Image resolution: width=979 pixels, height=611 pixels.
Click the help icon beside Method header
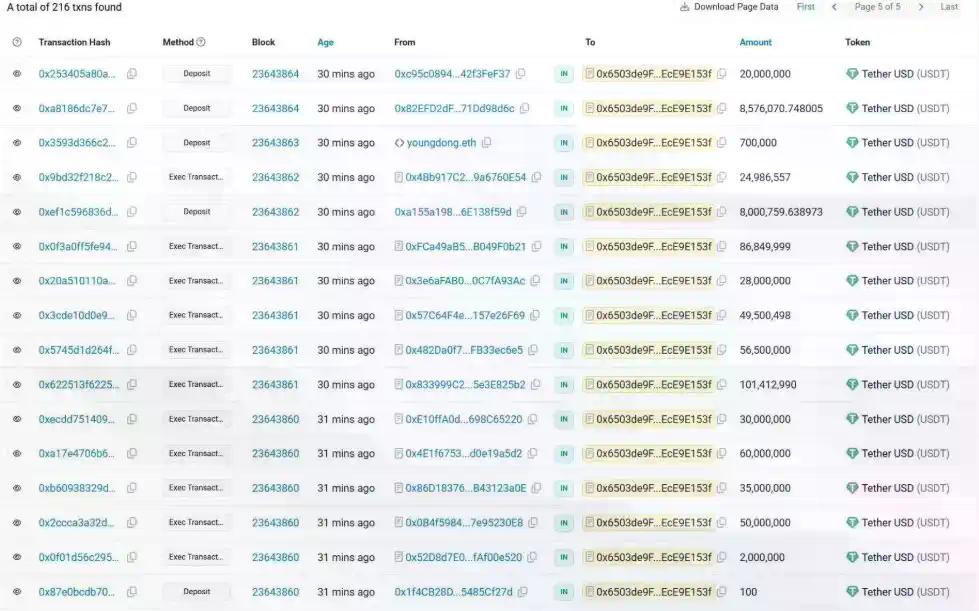(x=201, y=42)
